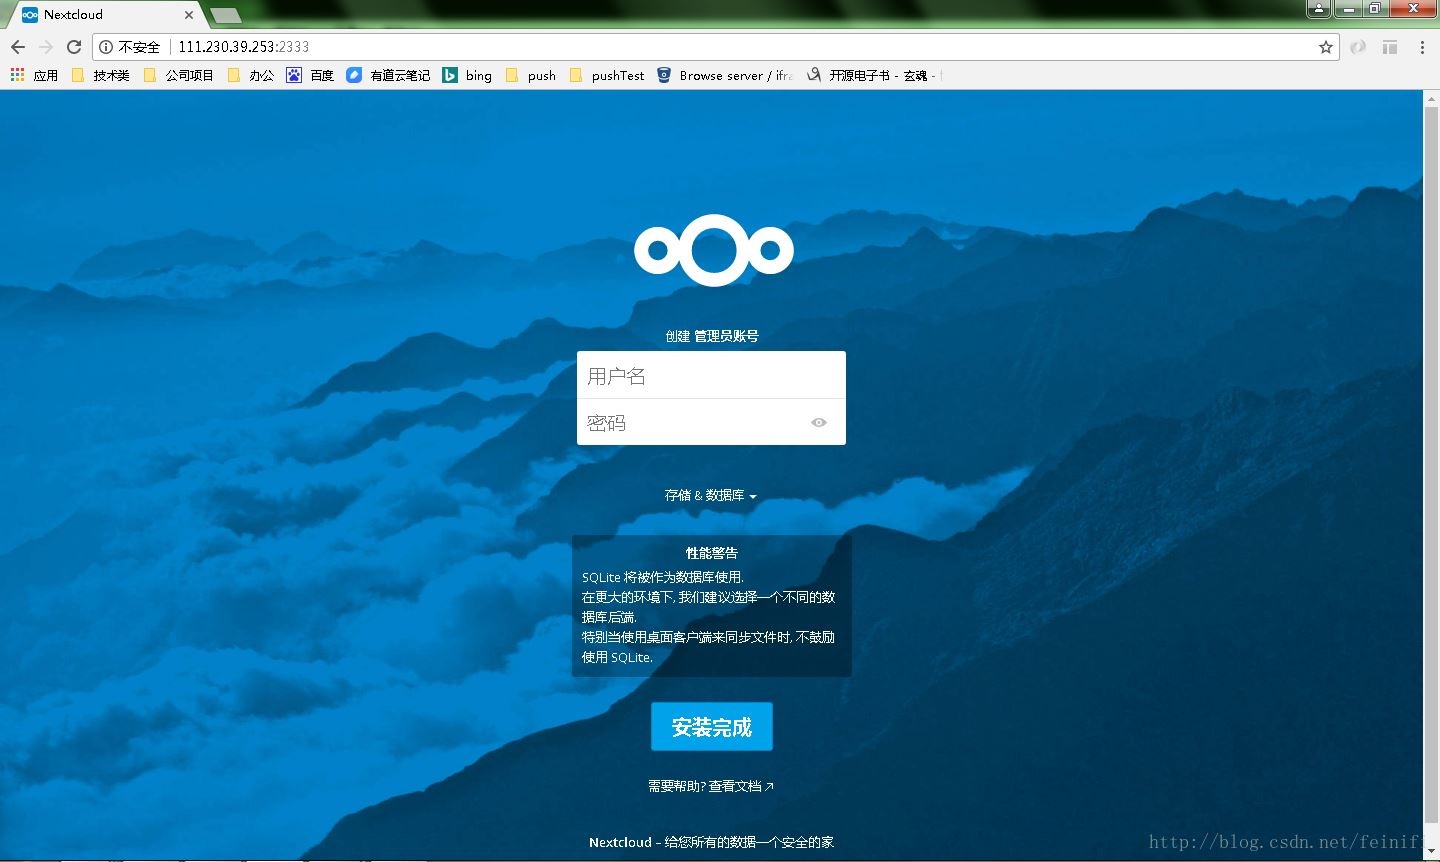Open the Browse server bookmark
This screenshot has height=862, width=1440.
[724, 74]
